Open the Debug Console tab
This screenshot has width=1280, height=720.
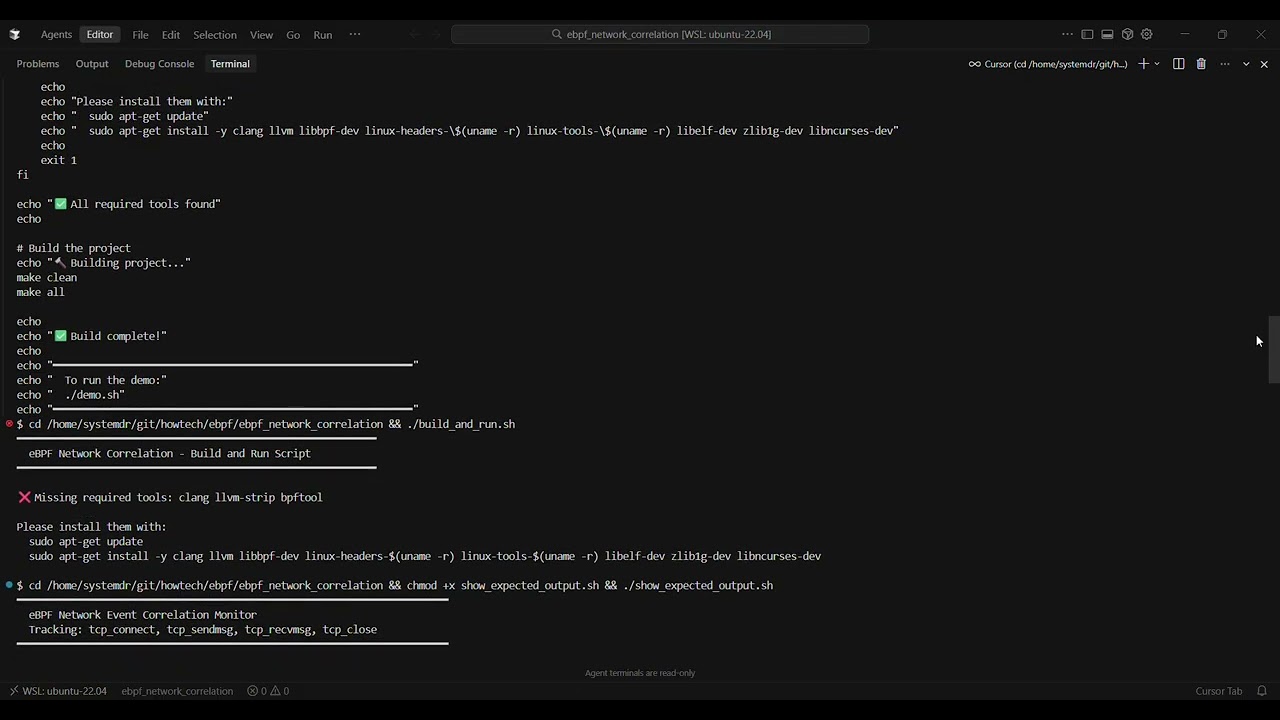[159, 64]
